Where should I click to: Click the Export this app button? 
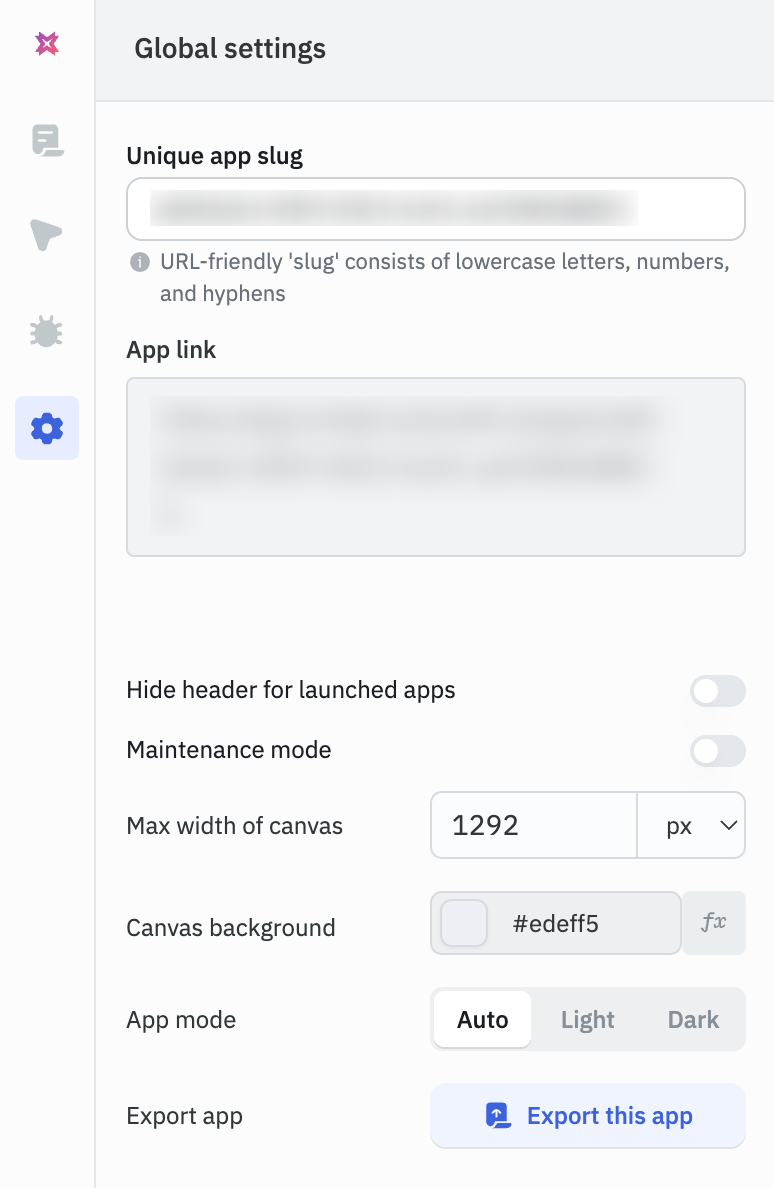coord(587,1115)
